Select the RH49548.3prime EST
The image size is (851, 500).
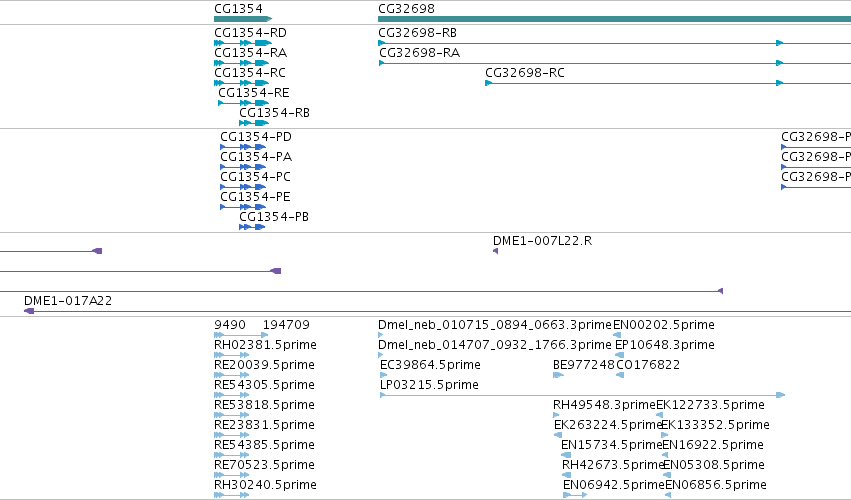tap(605, 405)
